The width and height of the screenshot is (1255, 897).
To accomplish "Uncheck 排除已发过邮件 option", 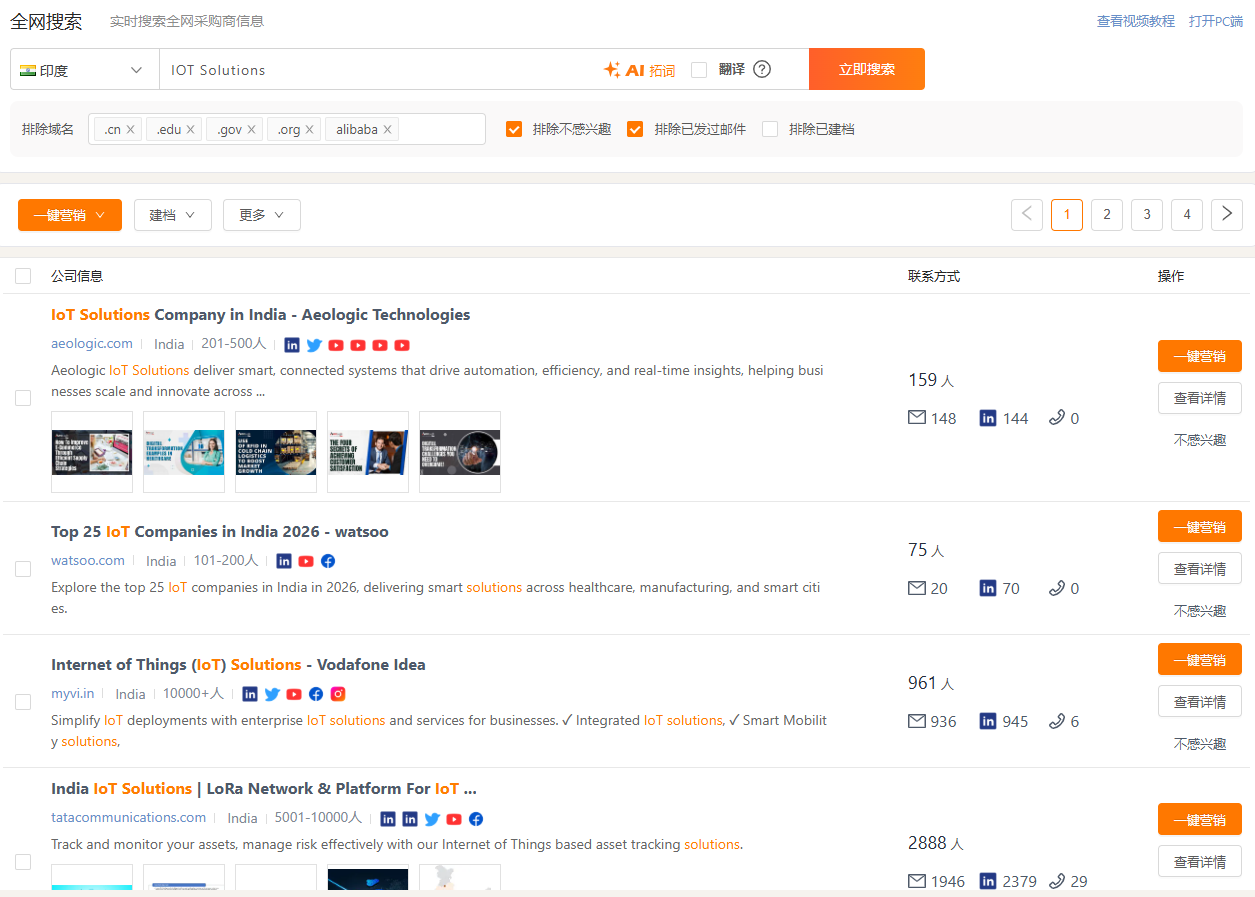I will (x=635, y=129).
